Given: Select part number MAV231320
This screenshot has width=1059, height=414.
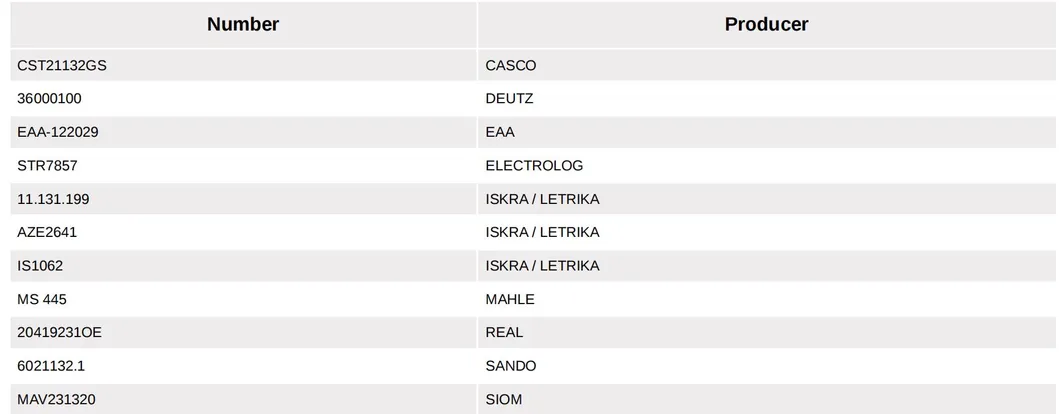Looking at the screenshot, I should pyautogui.click(x=56, y=400).
